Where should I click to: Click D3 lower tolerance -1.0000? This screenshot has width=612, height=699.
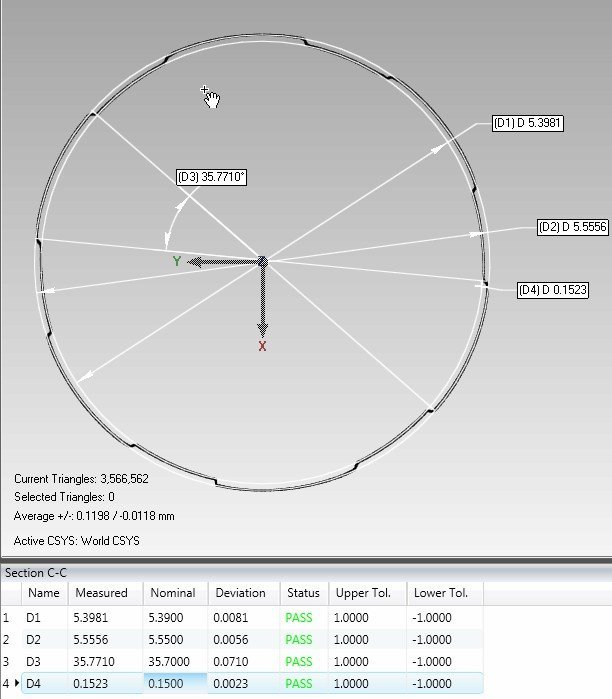click(432, 662)
